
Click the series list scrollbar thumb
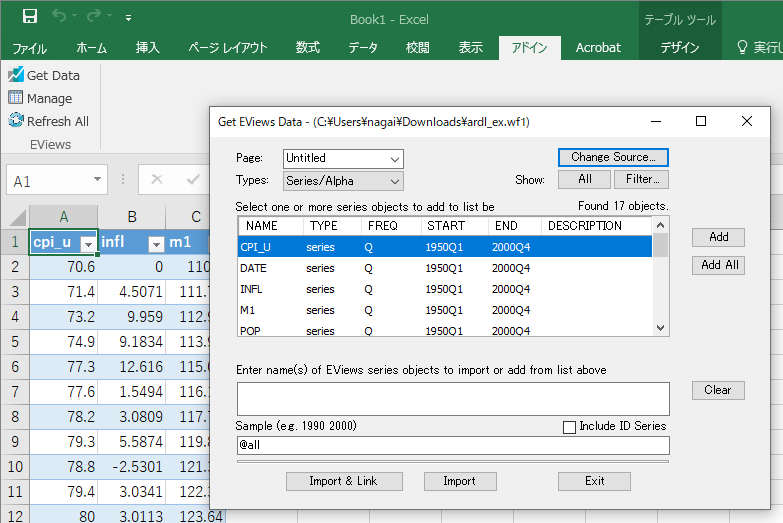coord(661,245)
